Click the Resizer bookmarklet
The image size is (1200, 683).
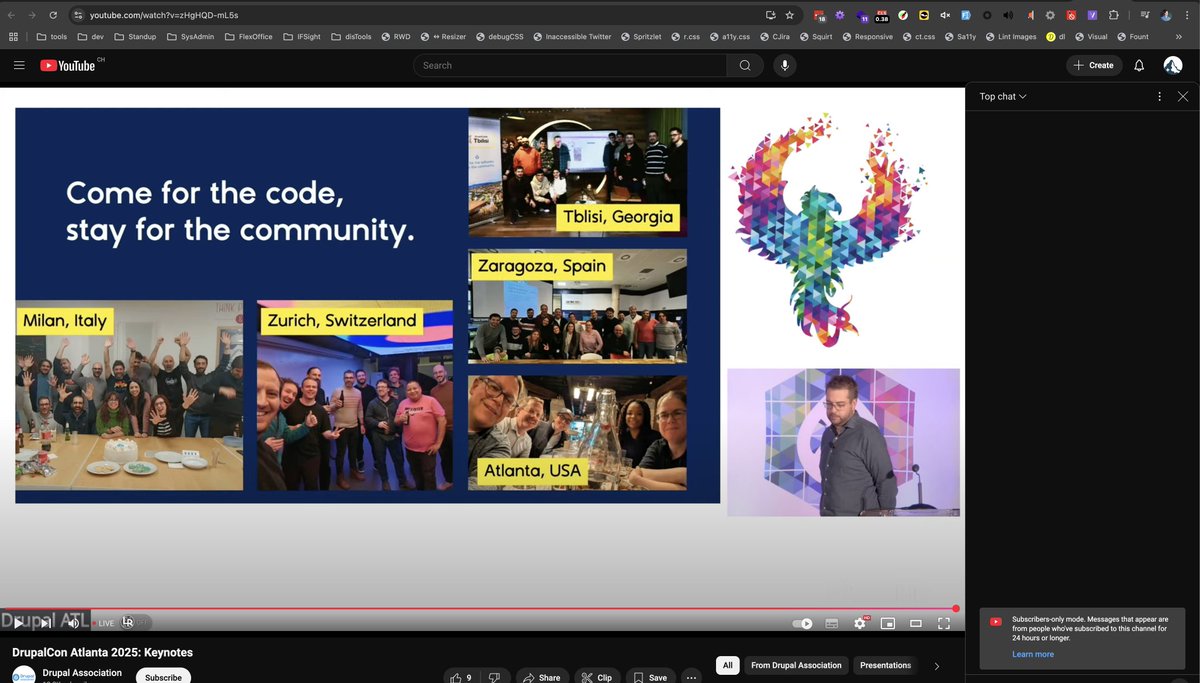(443, 37)
